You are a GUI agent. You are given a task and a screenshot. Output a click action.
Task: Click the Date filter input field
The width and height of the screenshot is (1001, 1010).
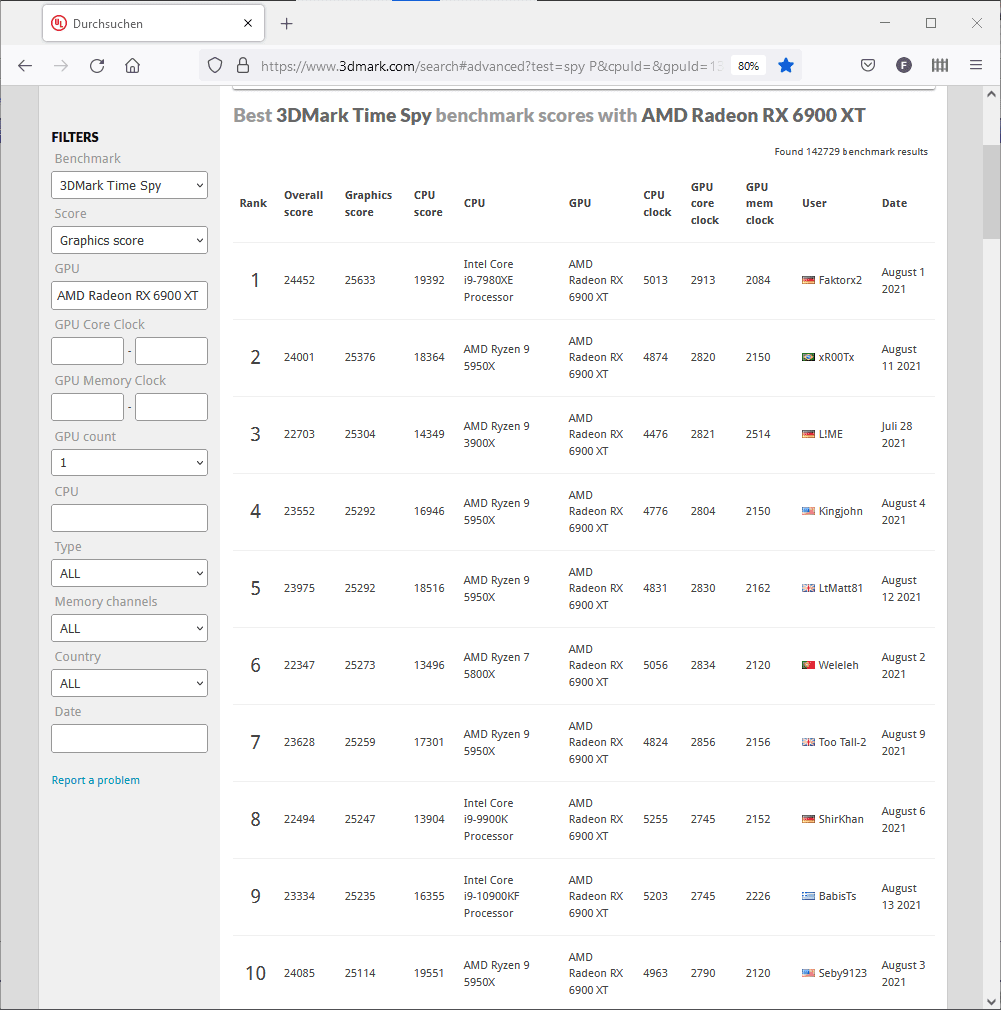129,739
